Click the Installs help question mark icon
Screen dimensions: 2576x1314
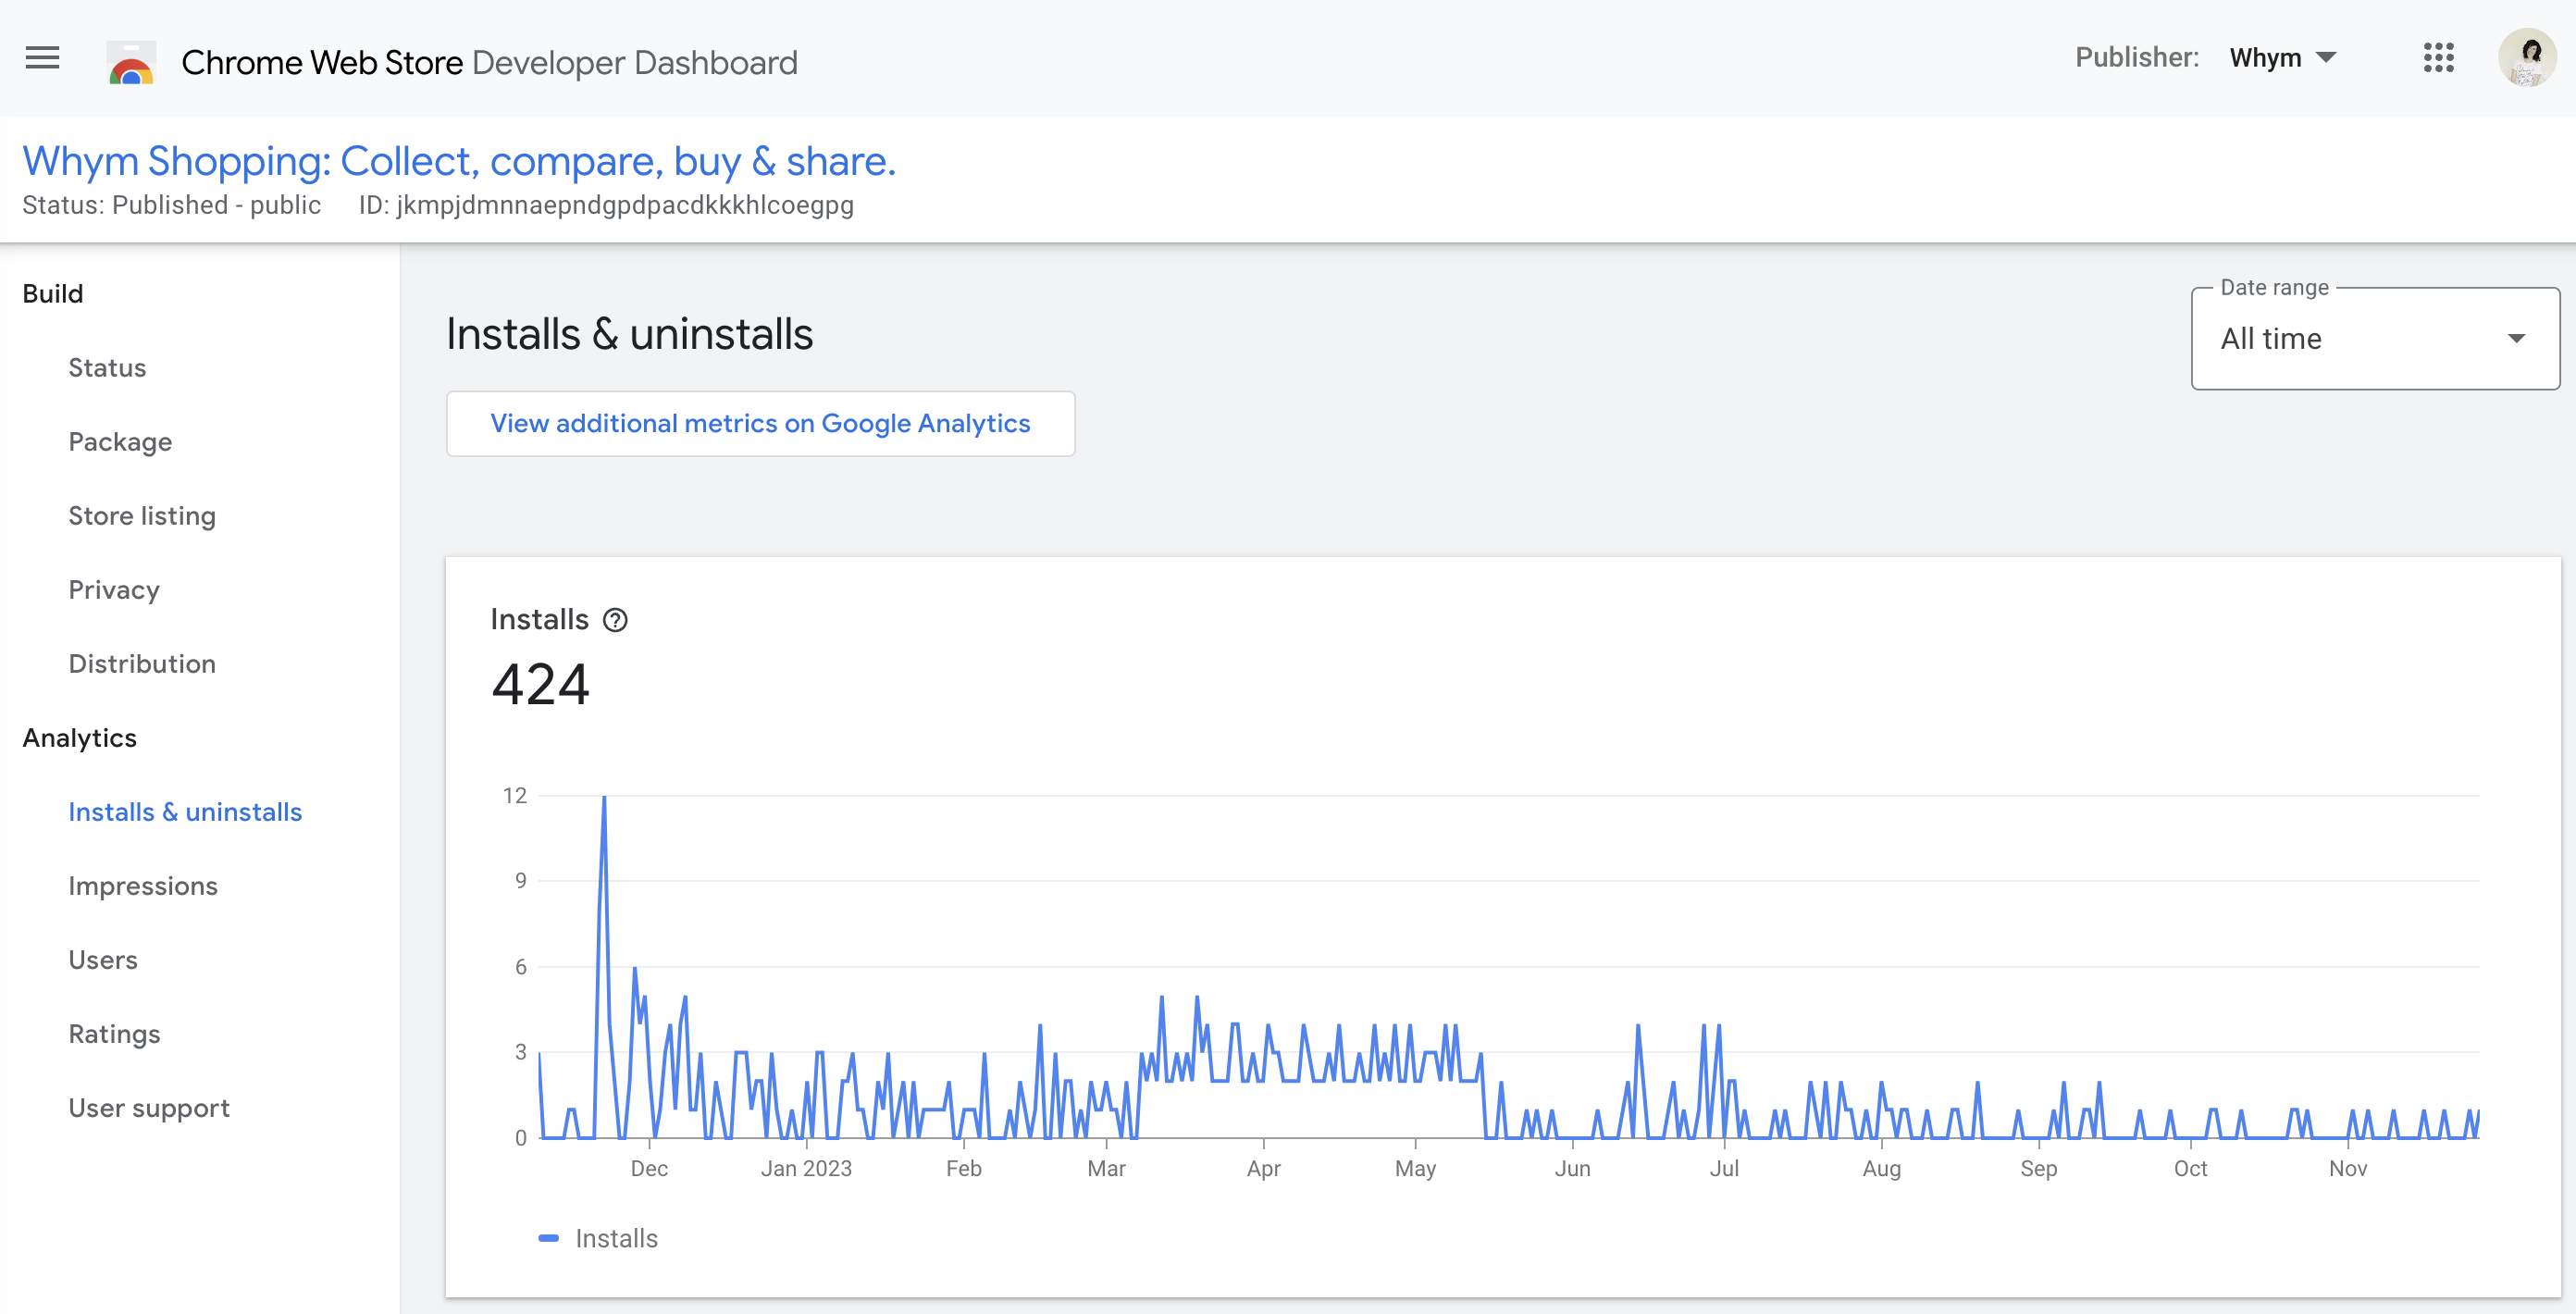click(615, 620)
